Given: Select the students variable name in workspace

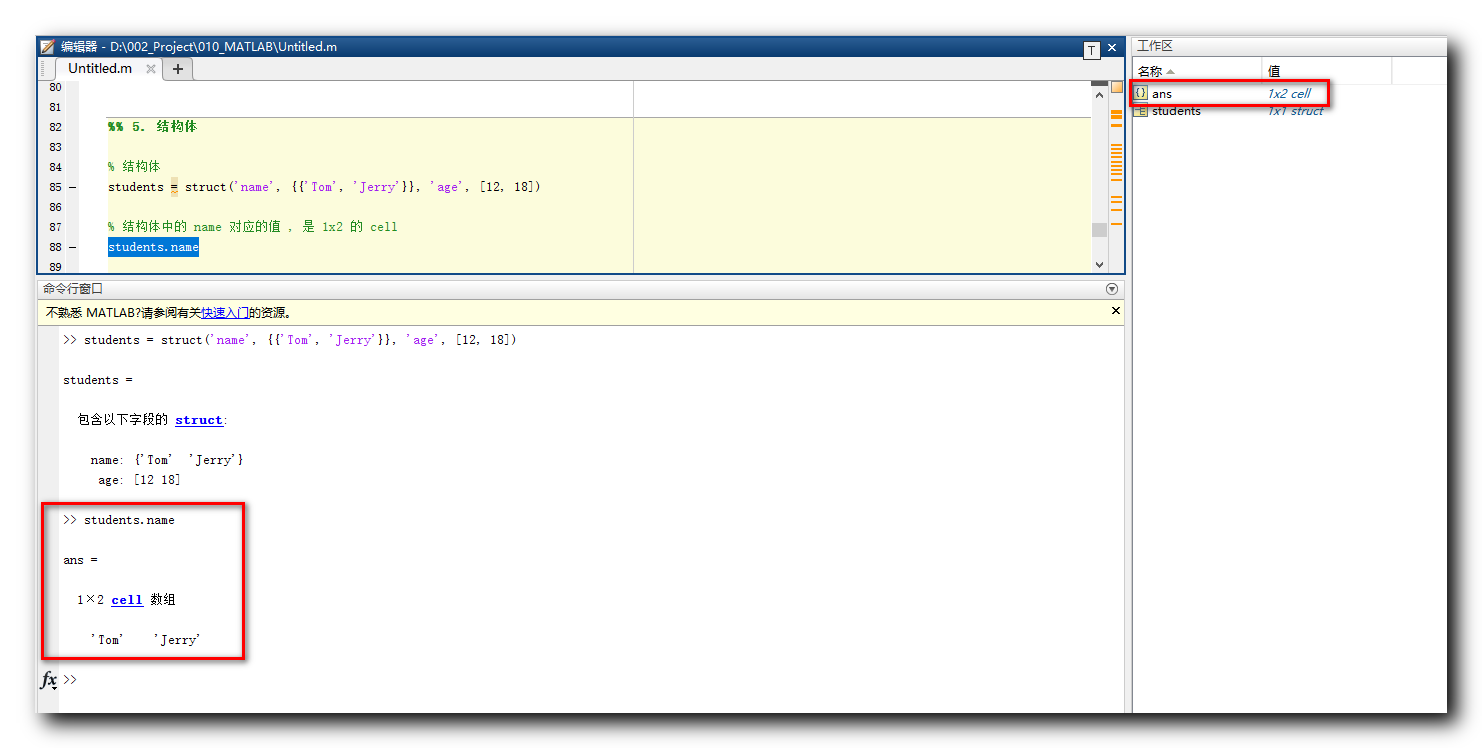Looking at the screenshot, I should 1176,111.
